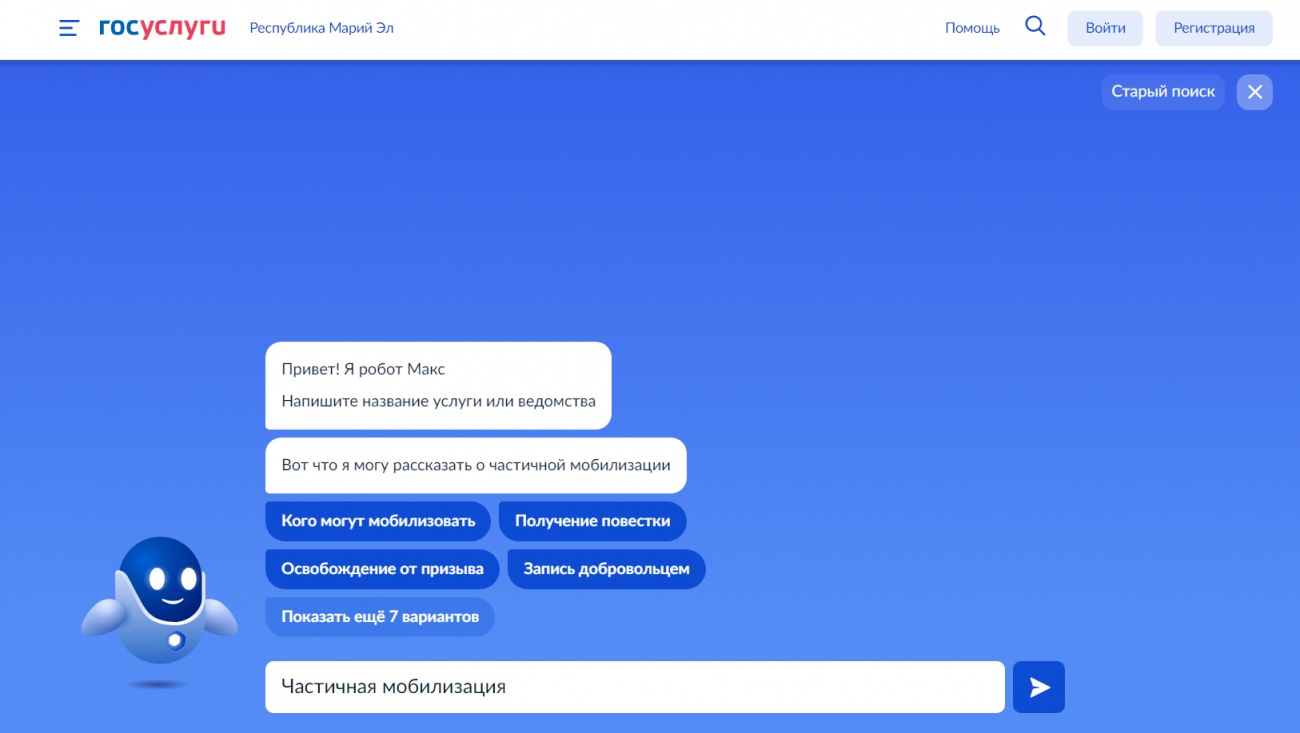
Task: Click the shield badge on robot's chest
Action: tap(176, 639)
